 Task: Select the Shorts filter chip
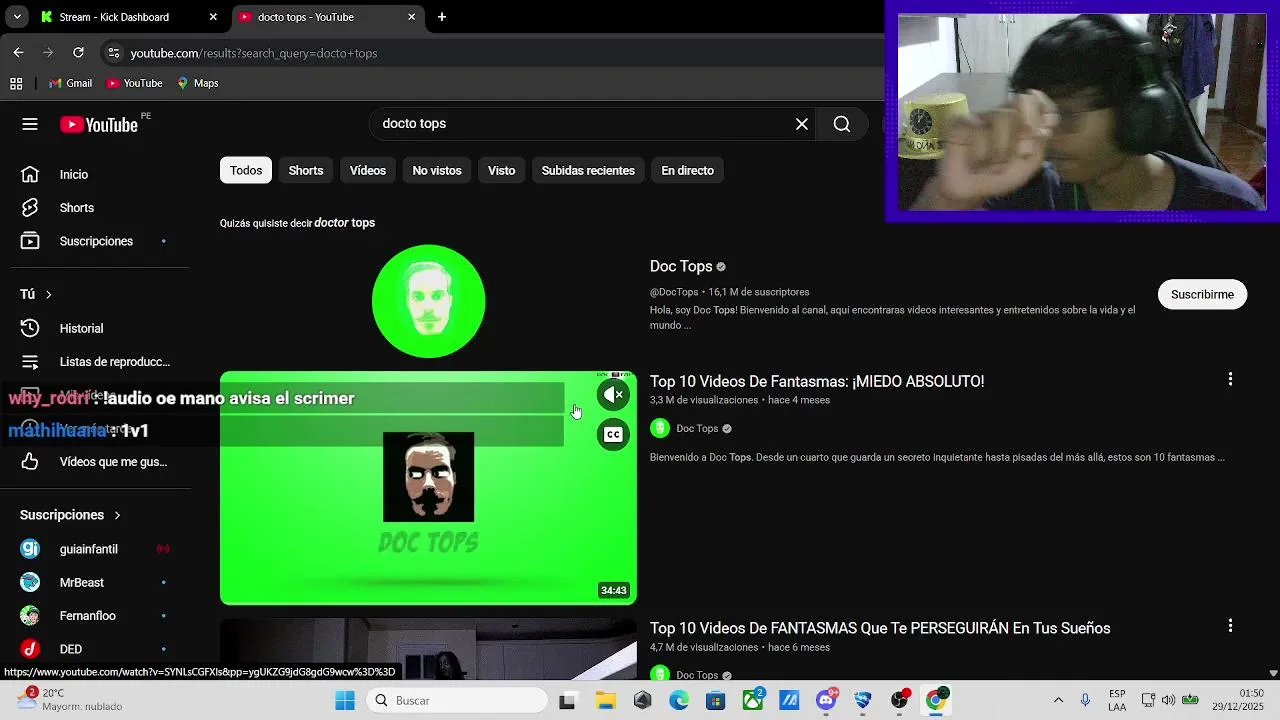(306, 171)
